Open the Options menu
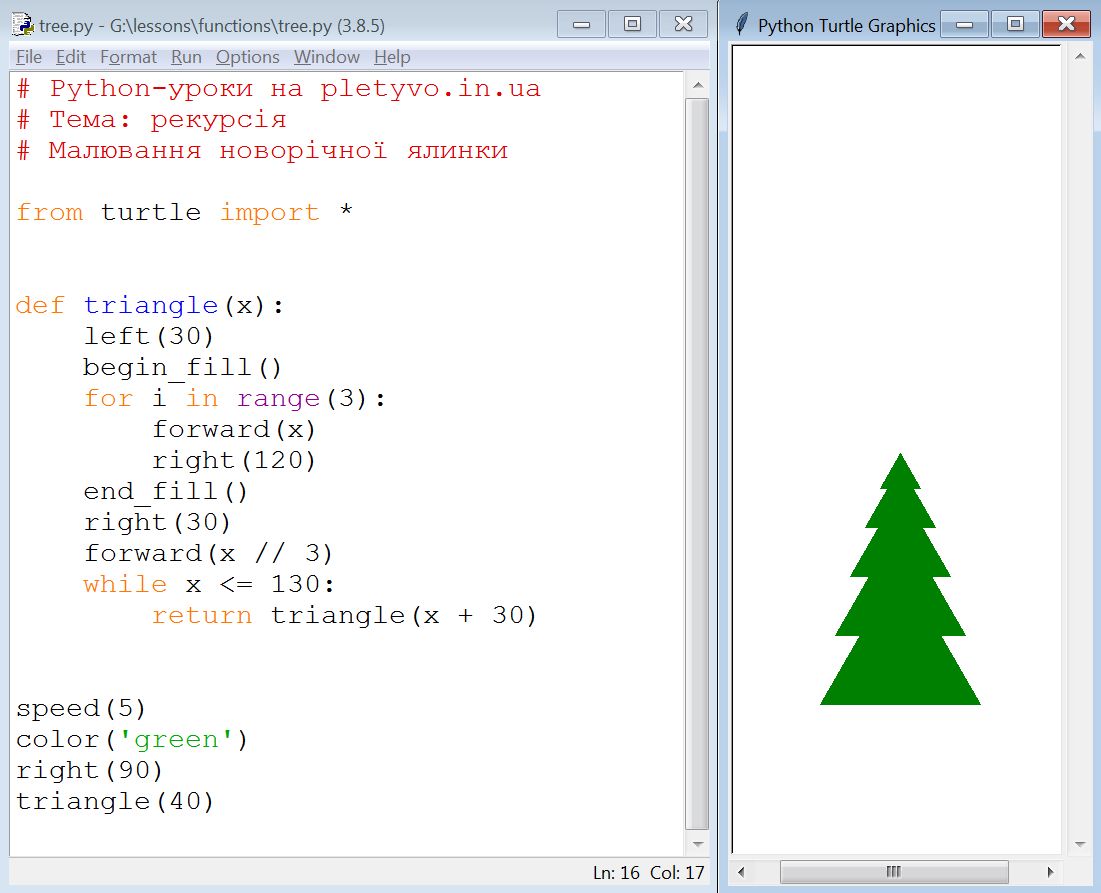 point(247,57)
